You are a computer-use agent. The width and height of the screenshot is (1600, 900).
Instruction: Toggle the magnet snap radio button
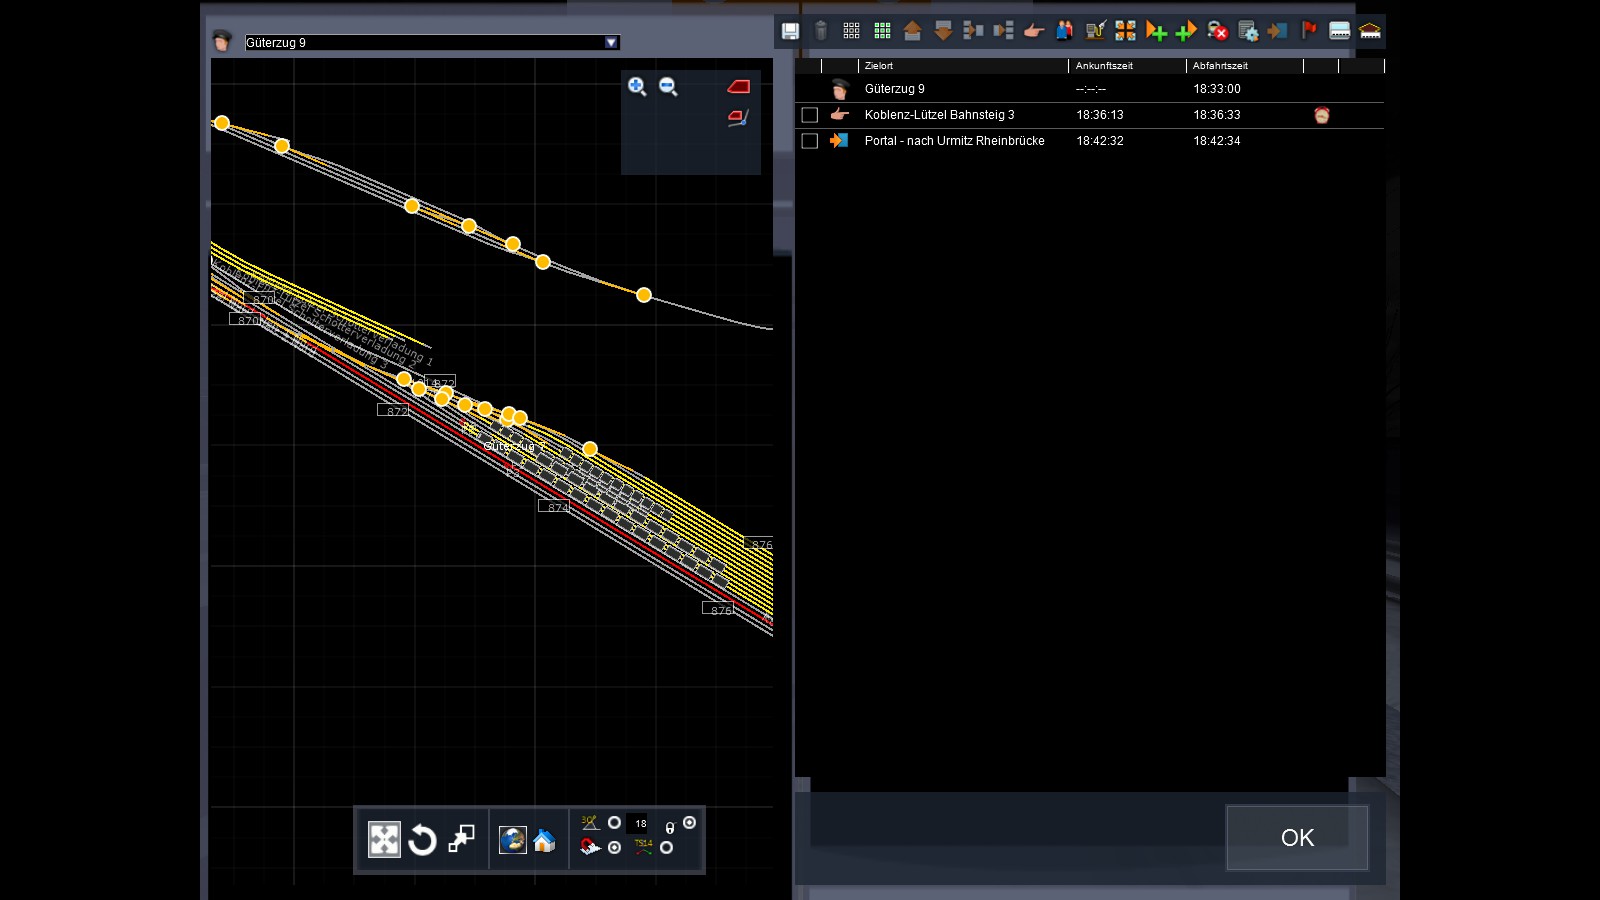pyautogui.click(x=614, y=848)
